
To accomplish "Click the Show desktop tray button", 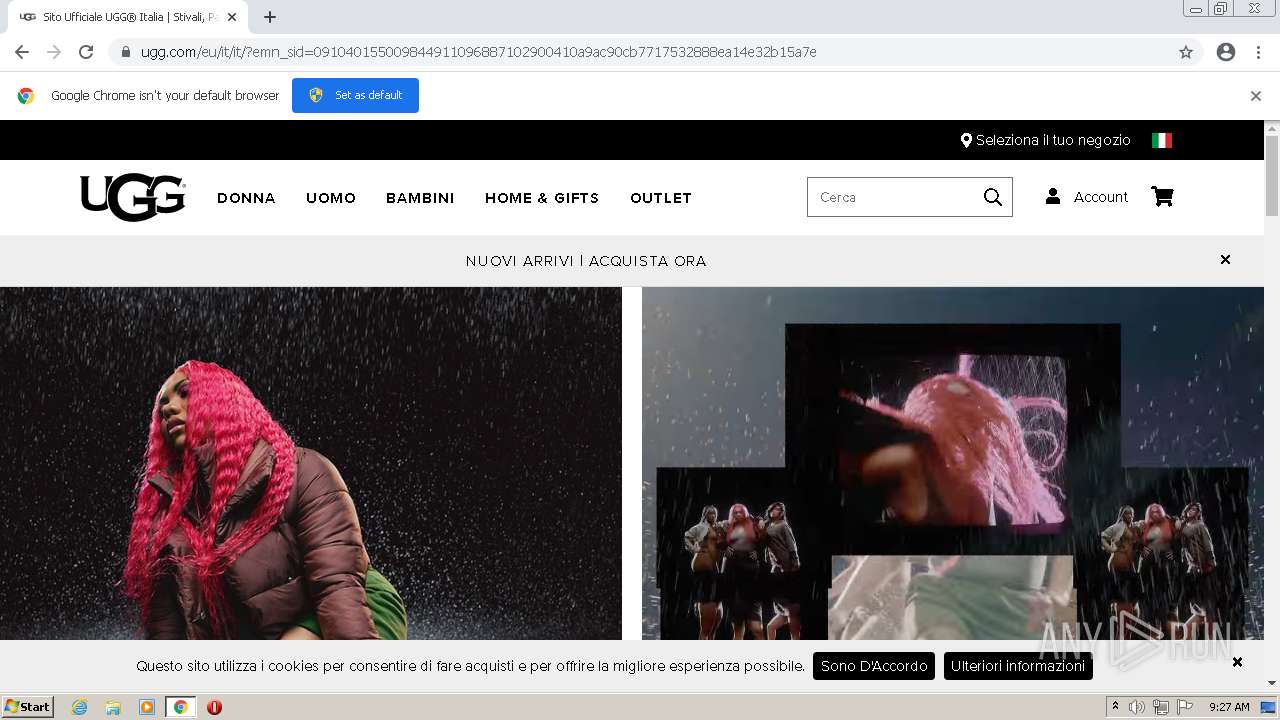I will (1268, 707).
